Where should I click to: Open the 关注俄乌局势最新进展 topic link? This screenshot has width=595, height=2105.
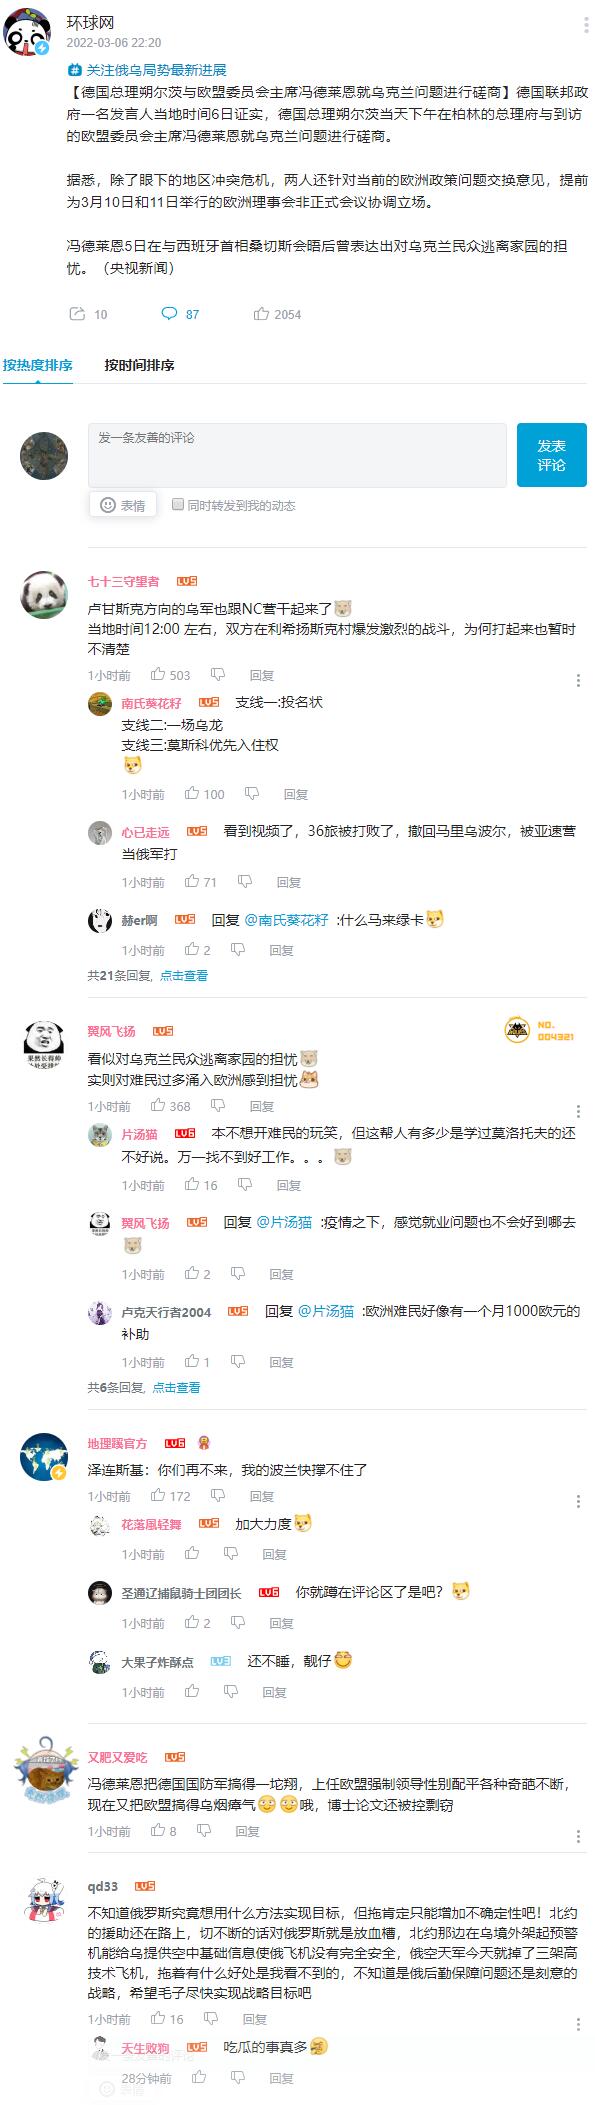pos(147,70)
